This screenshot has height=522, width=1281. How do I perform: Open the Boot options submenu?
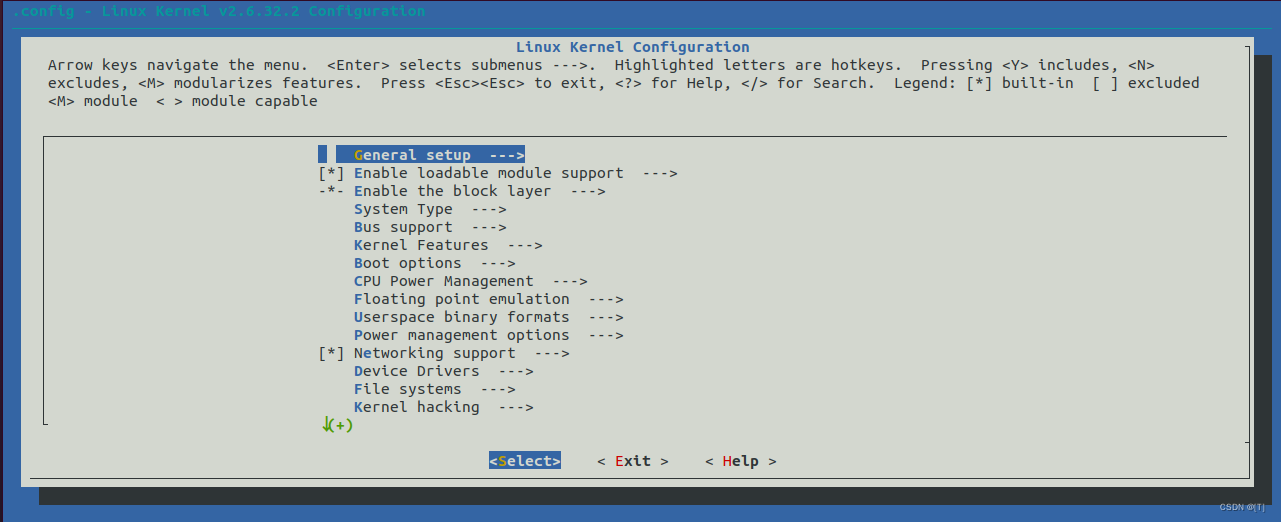coord(435,263)
